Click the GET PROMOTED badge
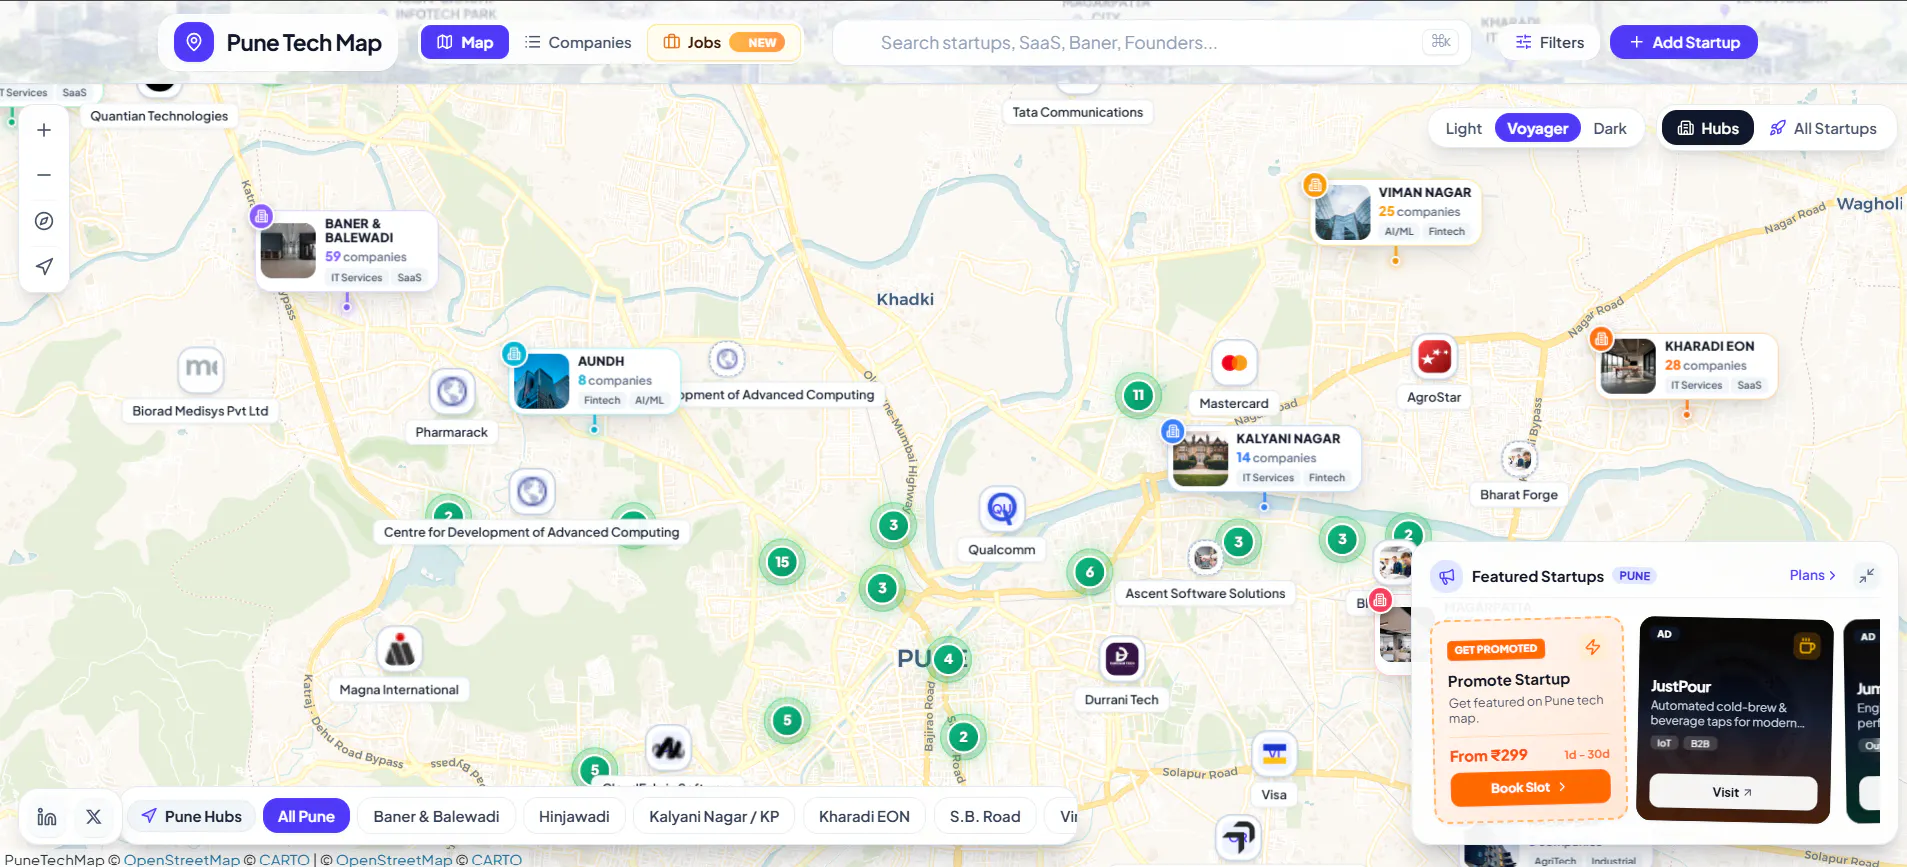The image size is (1907, 867). point(1496,649)
